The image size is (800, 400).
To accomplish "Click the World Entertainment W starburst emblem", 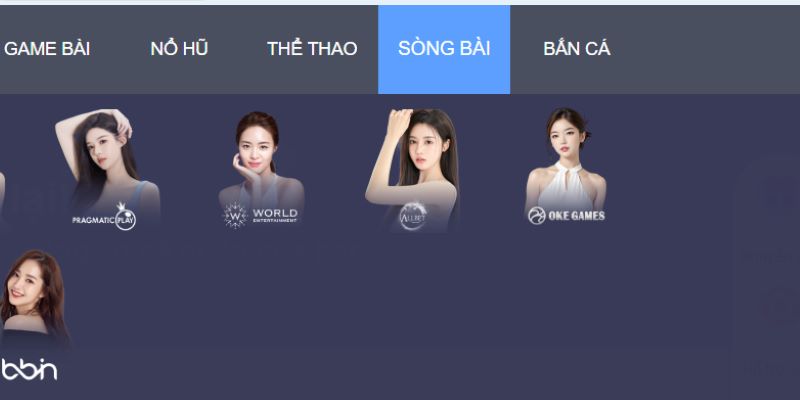I will (235, 216).
